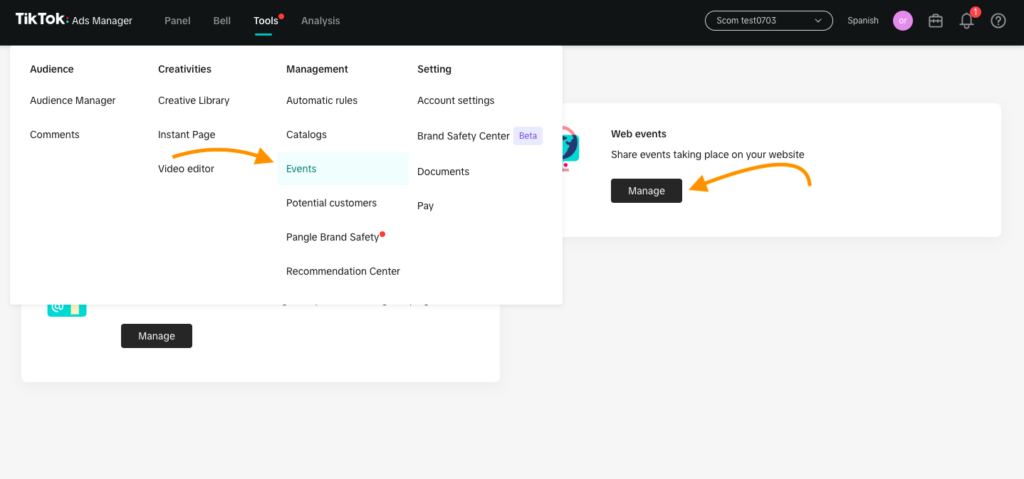1024x479 pixels.
Task: Open the purple user avatar menu
Action: tap(903, 21)
